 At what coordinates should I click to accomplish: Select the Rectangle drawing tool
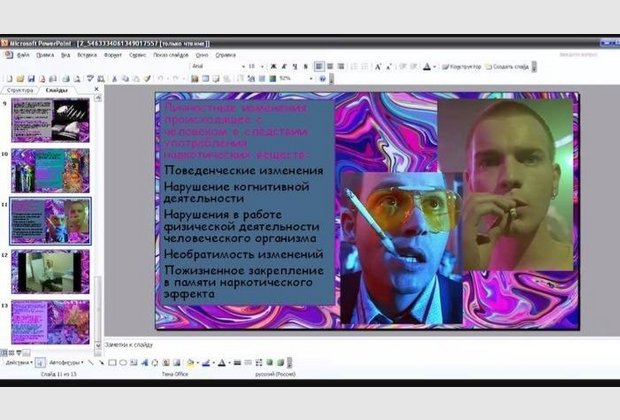tap(111, 363)
